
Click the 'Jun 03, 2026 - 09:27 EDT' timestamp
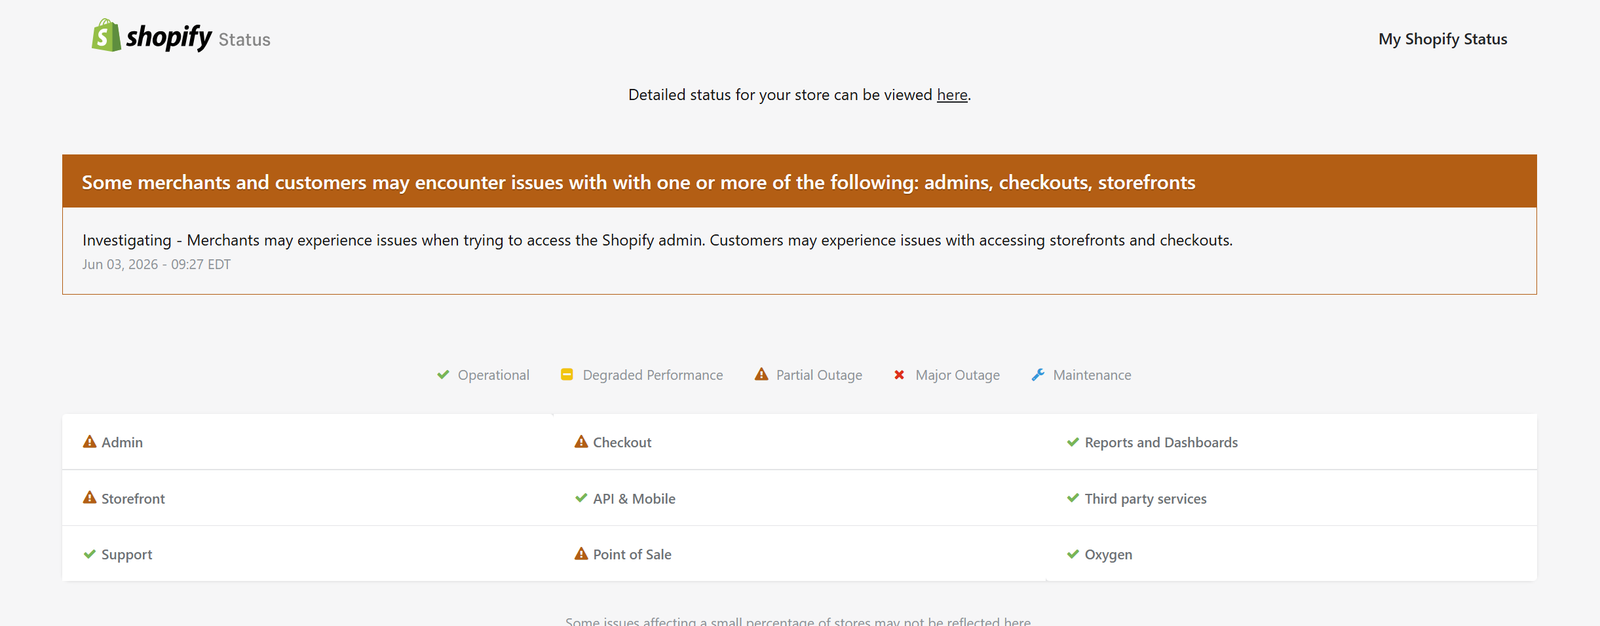pyautogui.click(x=156, y=264)
